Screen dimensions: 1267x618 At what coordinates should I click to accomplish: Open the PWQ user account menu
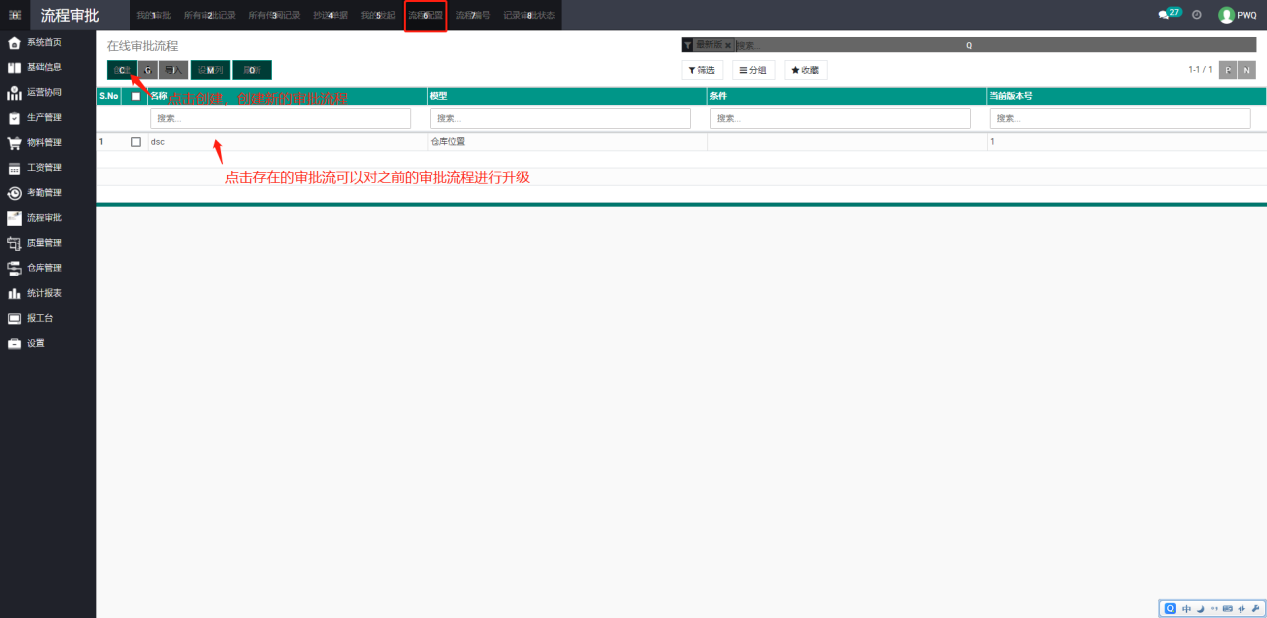pyautogui.click(x=1237, y=15)
